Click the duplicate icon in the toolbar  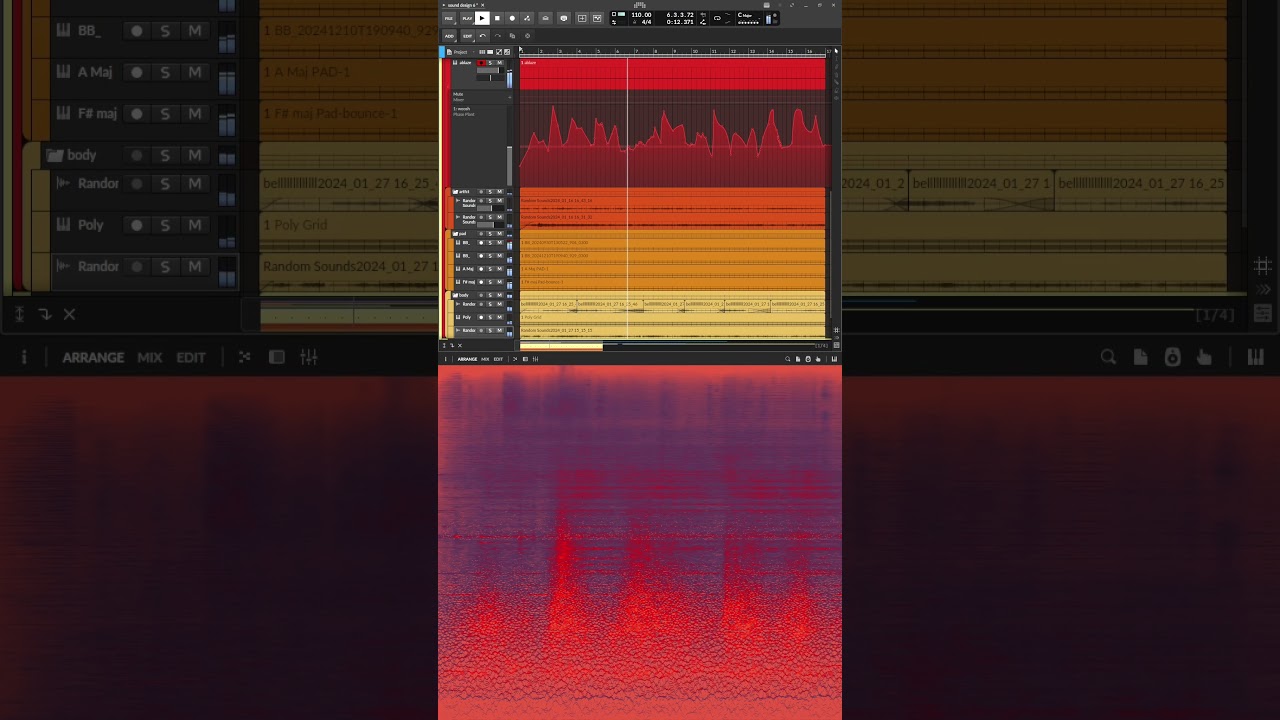tap(512, 36)
